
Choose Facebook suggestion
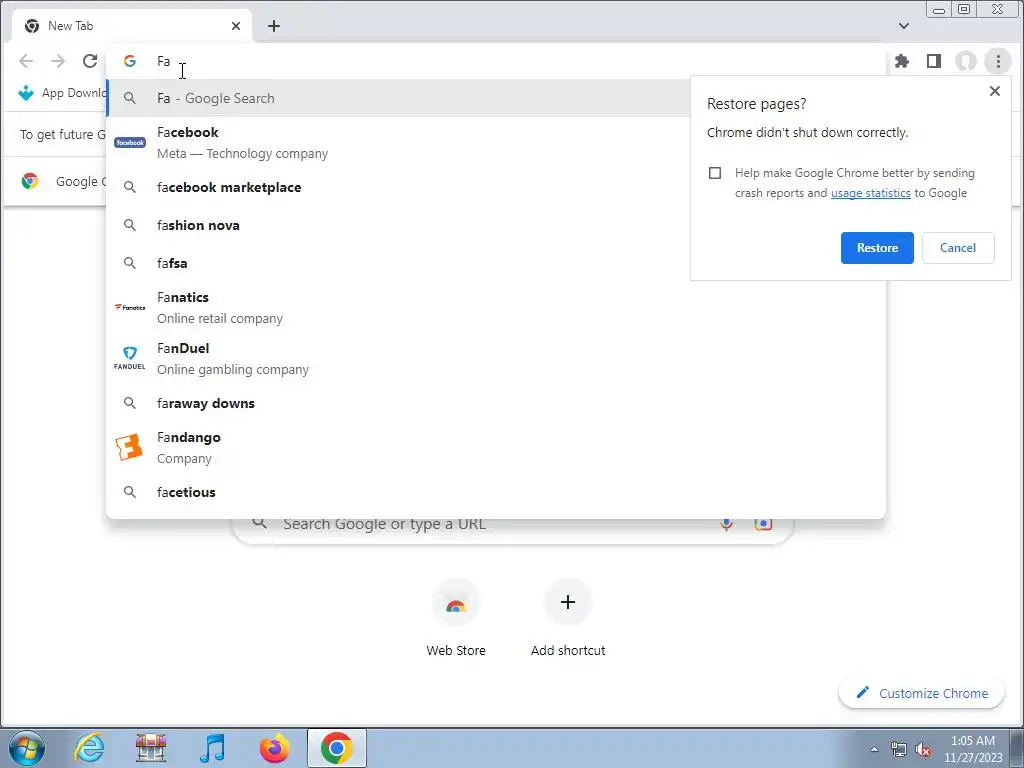pos(398,142)
